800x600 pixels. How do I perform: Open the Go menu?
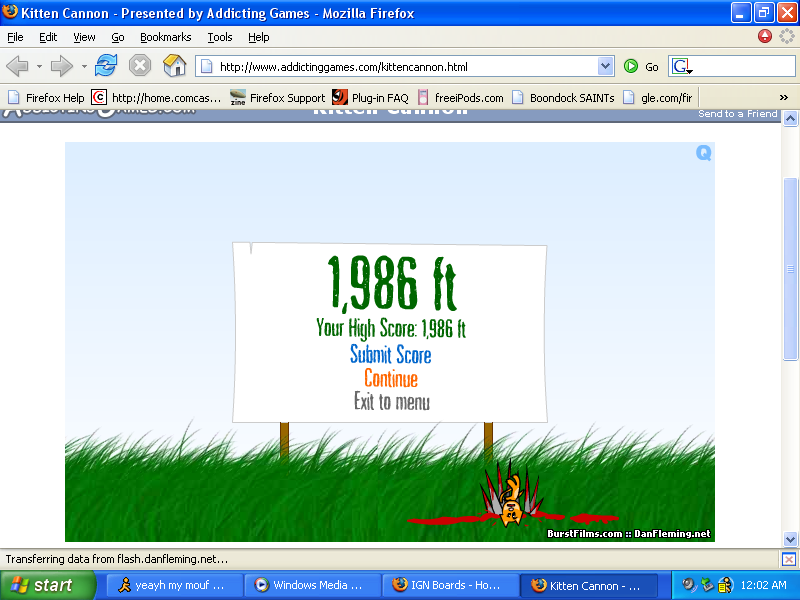click(118, 37)
